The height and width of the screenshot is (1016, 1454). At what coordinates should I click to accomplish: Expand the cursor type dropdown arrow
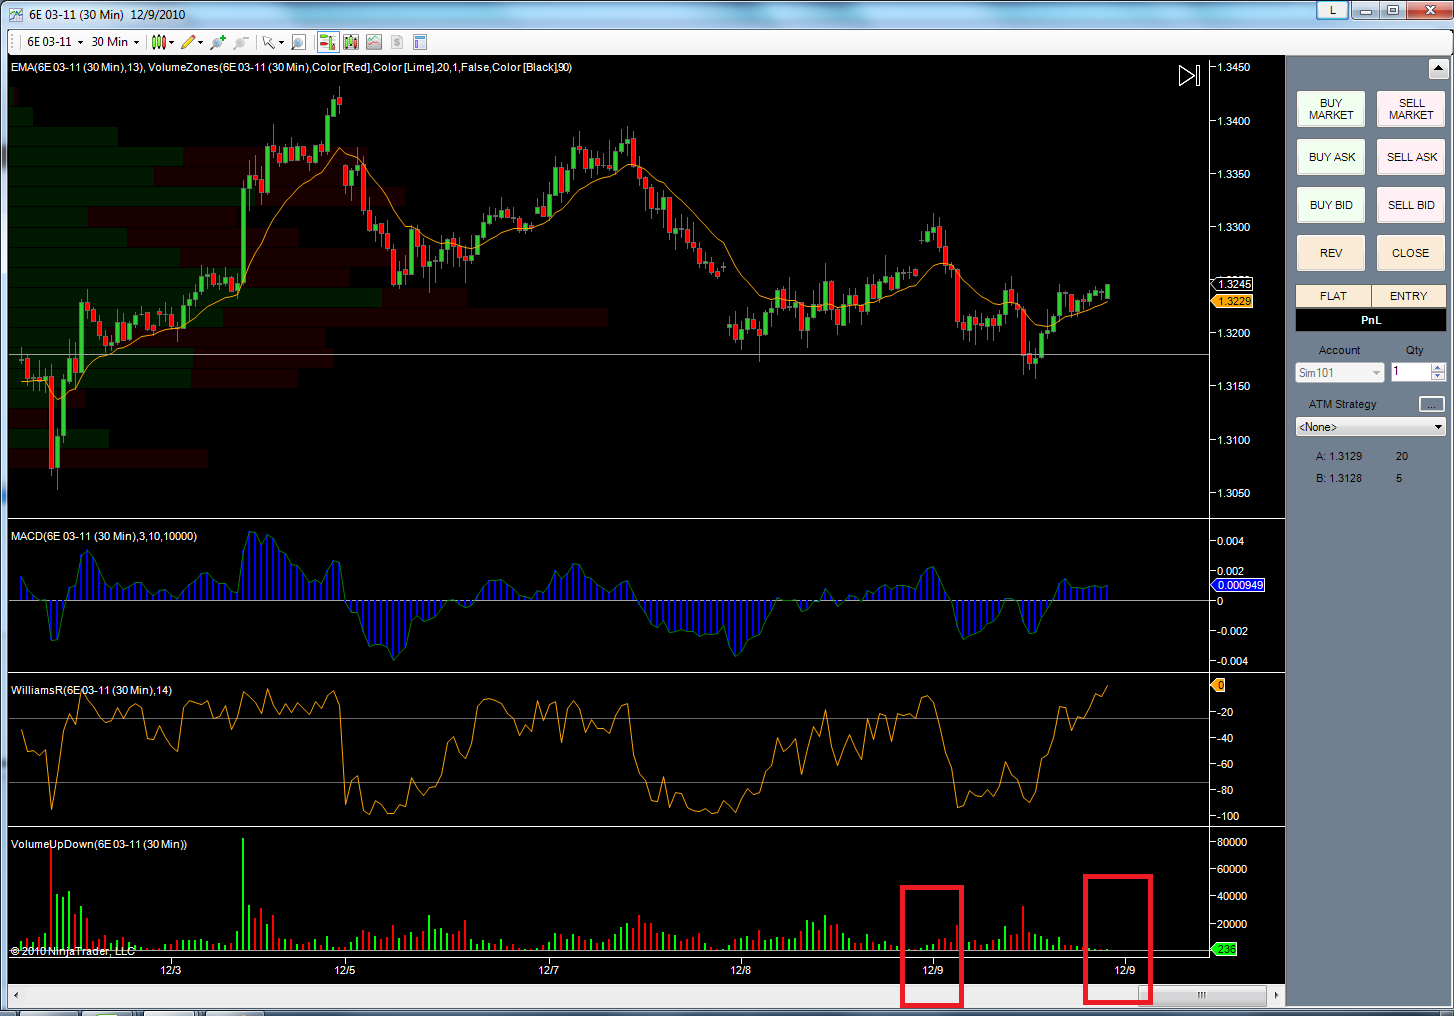[x=281, y=42]
